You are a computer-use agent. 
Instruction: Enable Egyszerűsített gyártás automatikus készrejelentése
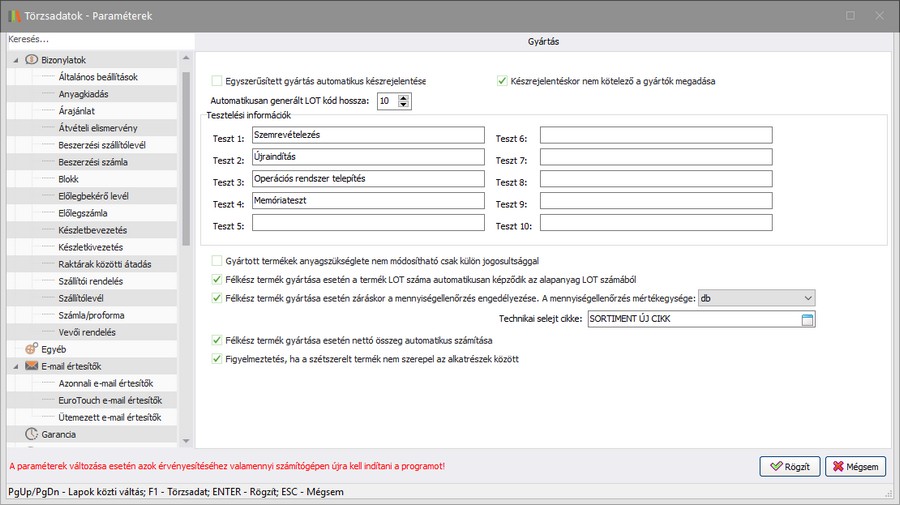coord(217,81)
